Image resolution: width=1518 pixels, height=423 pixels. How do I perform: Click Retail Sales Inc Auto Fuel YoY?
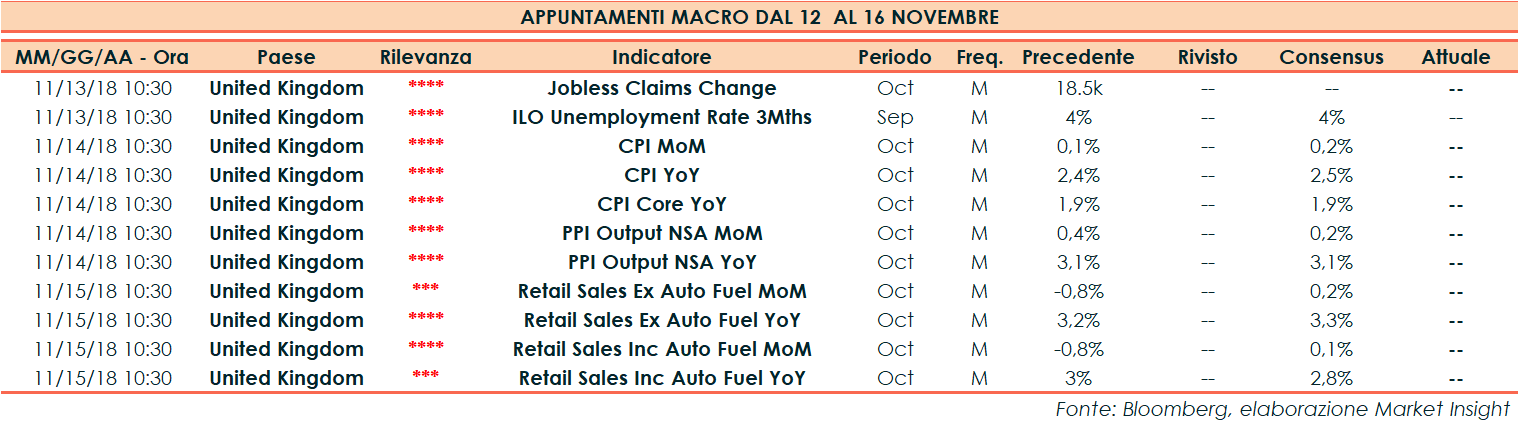point(662,379)
